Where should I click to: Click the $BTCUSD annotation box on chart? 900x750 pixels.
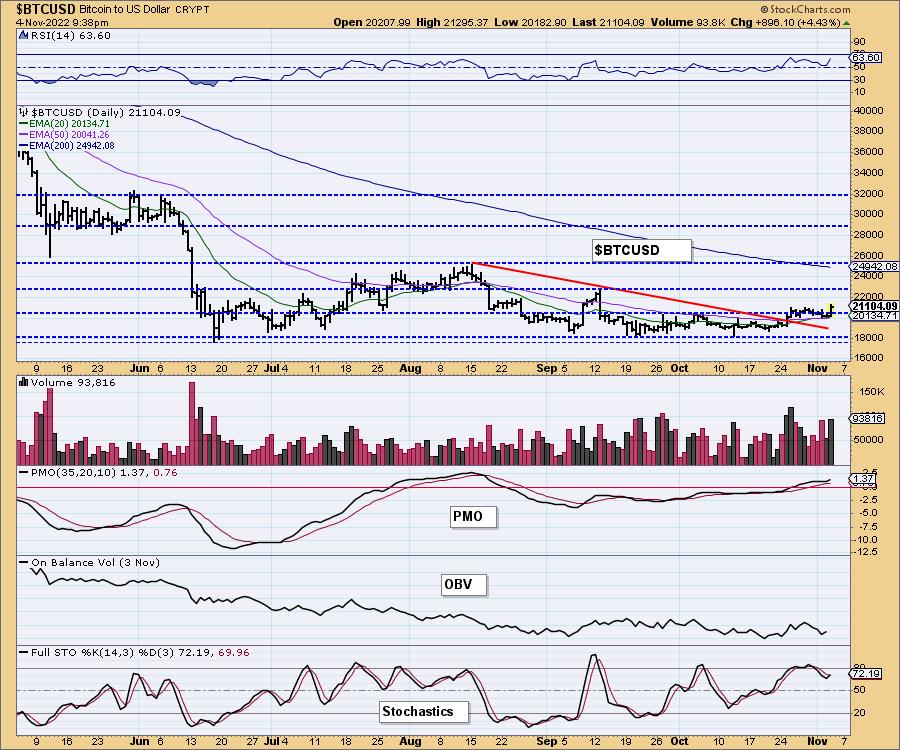coord(641,250)
